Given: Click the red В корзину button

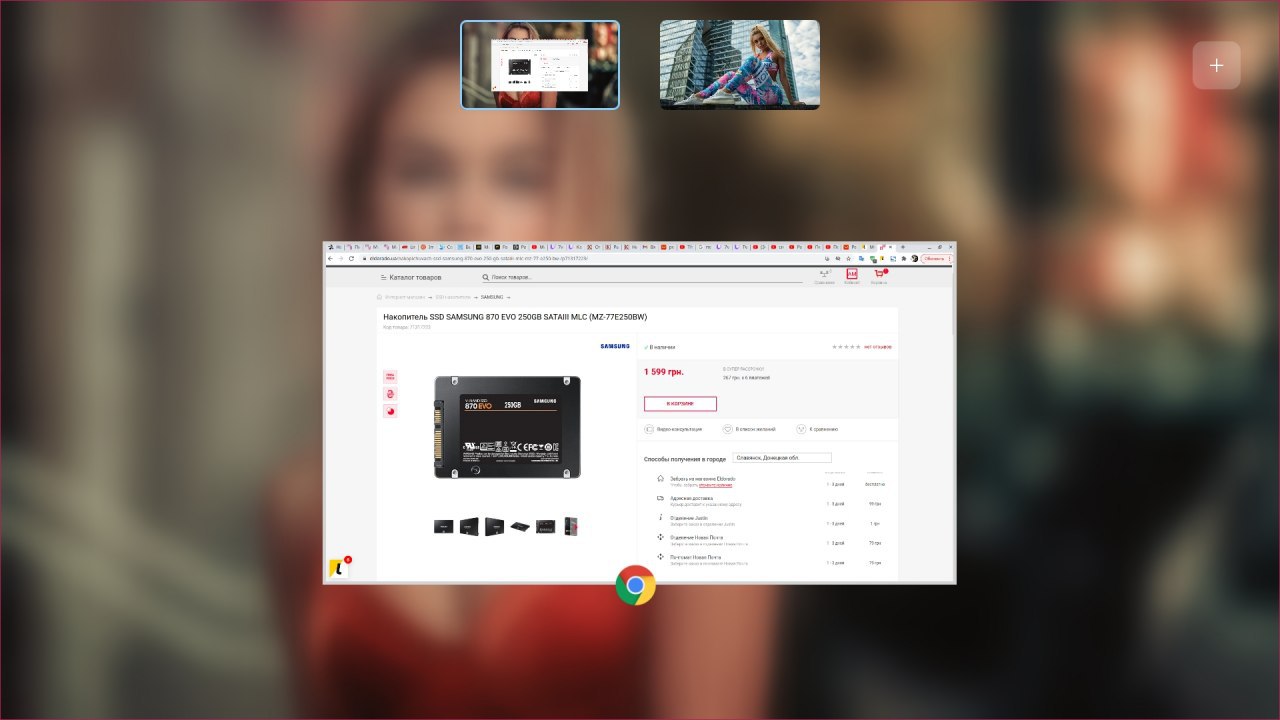Looking at the screenshot, I should (680, 404).
